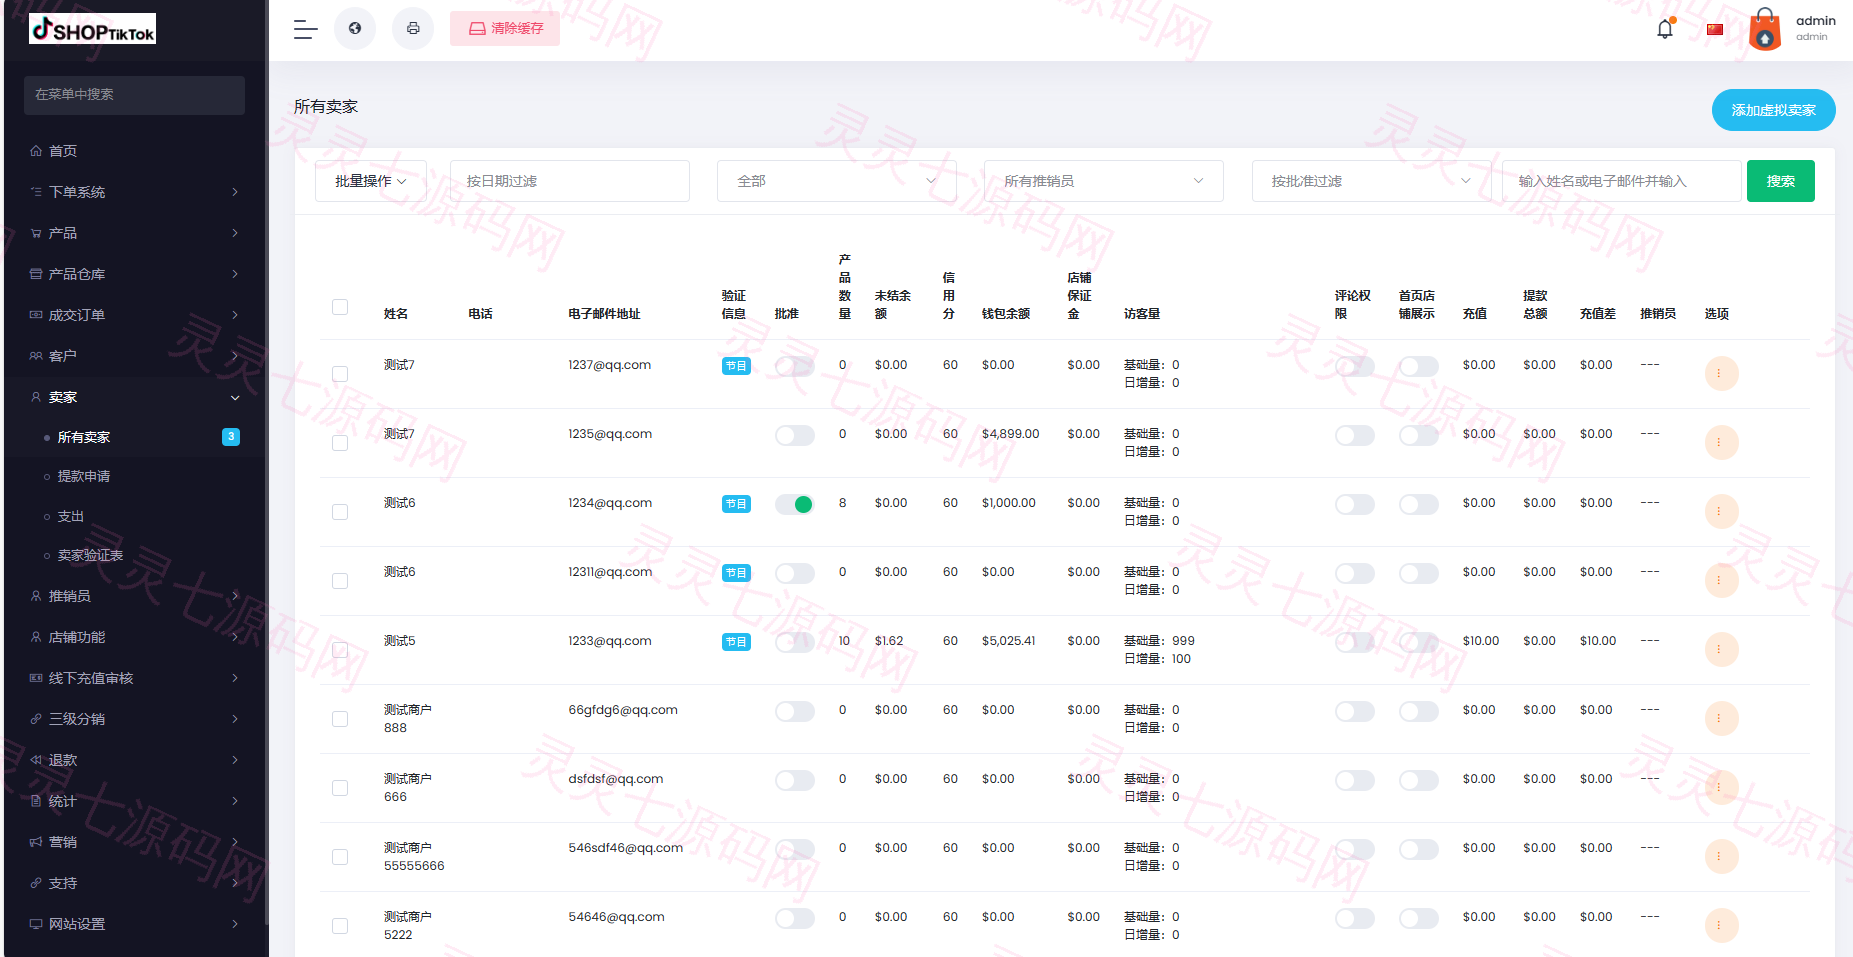Click verification badge for 1234@qq.com seller
Screen dimensions: 1853x957
[736, 504]
